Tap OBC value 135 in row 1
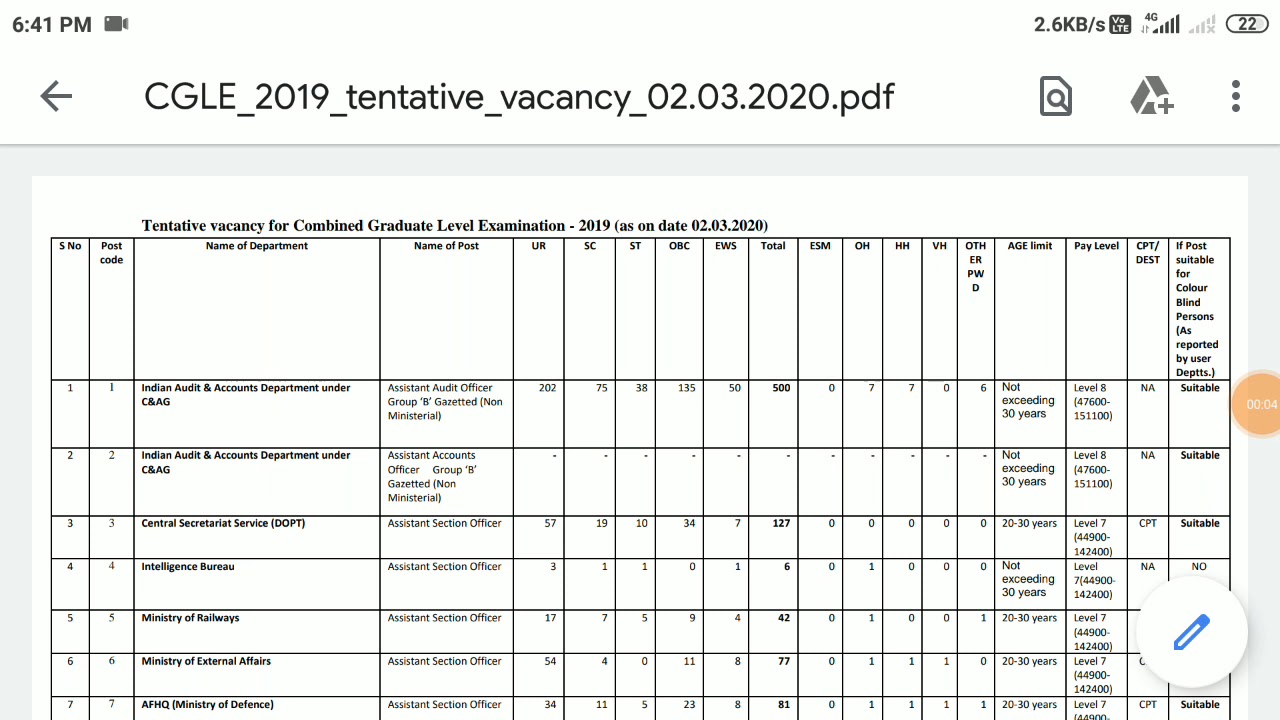This screenshot has height=720, width=1280. 686,388
